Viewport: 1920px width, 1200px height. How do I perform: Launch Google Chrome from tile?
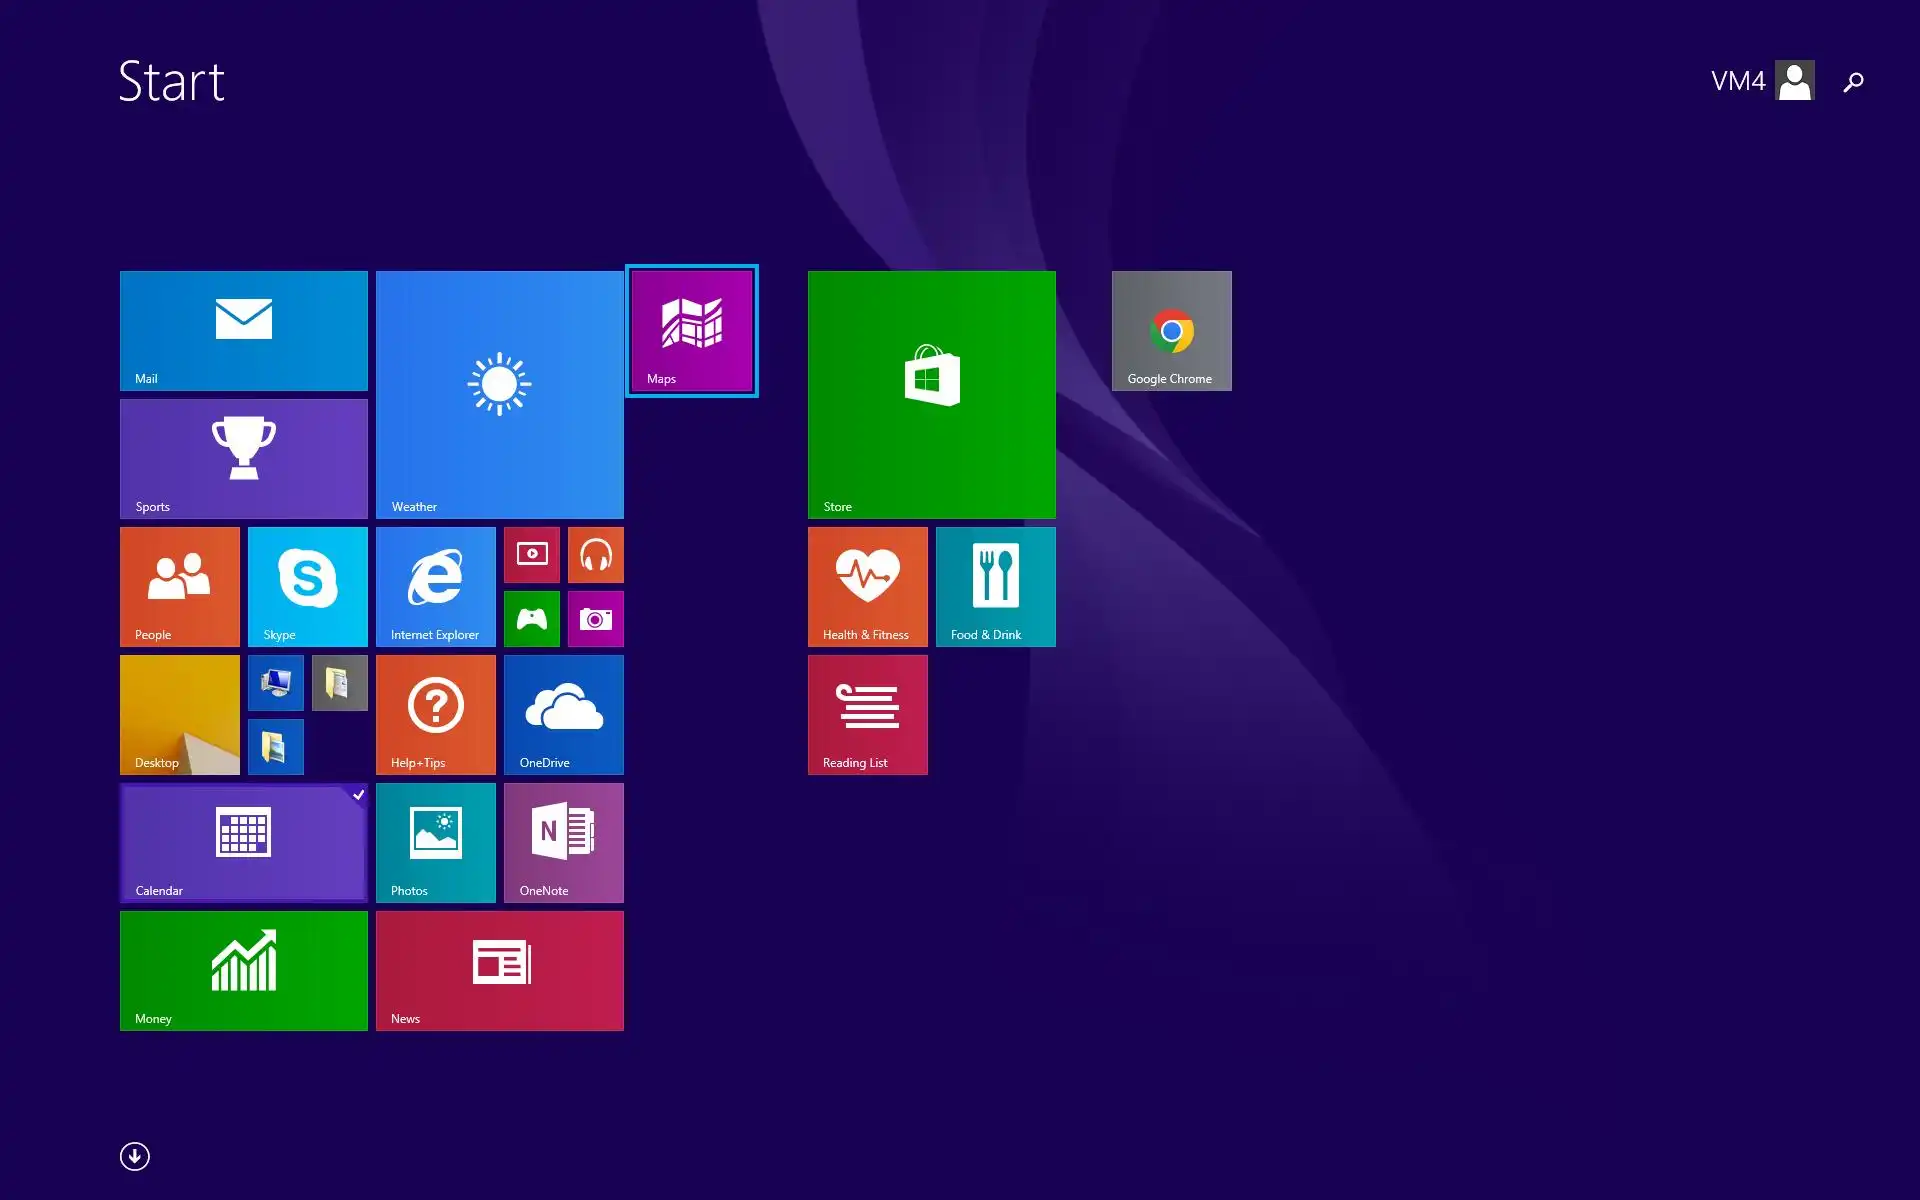coord(1171,330)
